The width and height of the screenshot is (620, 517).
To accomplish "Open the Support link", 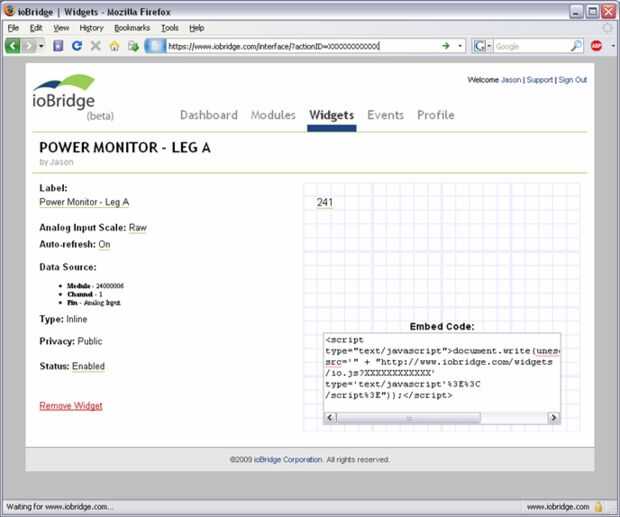I will click(x=540, y=80).
